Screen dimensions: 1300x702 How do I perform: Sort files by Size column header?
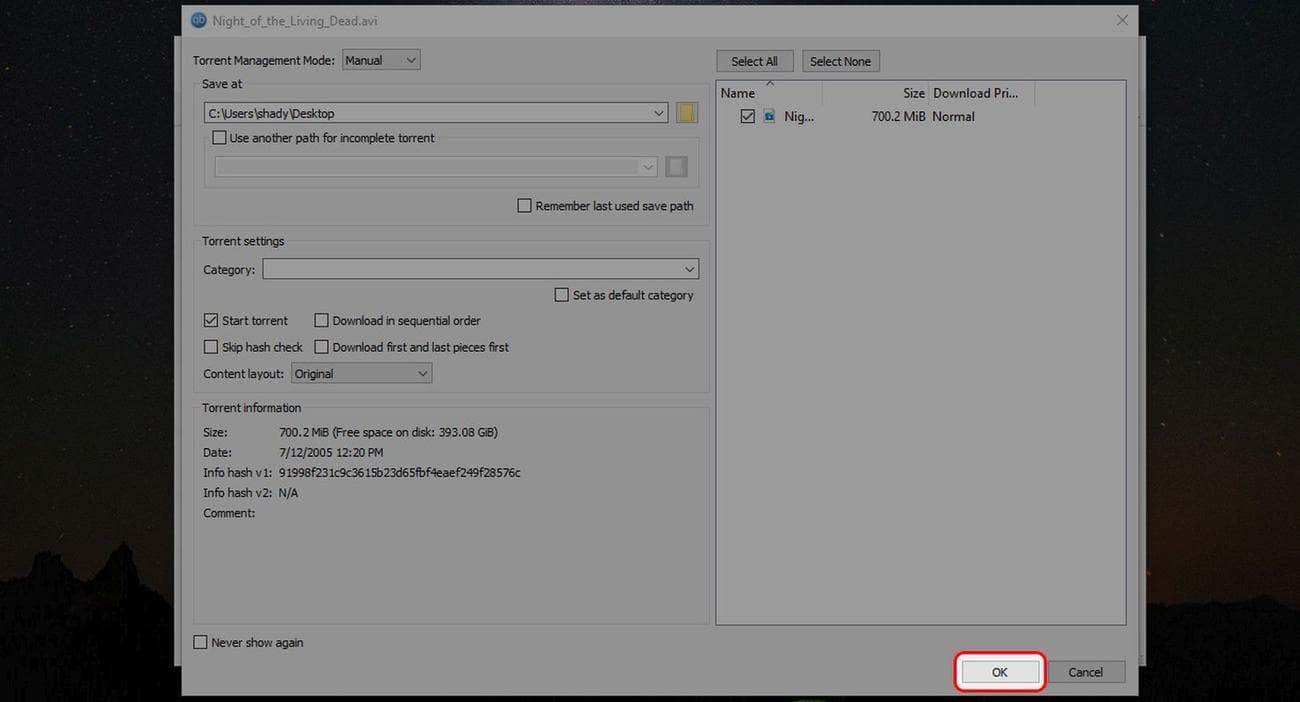876,94
